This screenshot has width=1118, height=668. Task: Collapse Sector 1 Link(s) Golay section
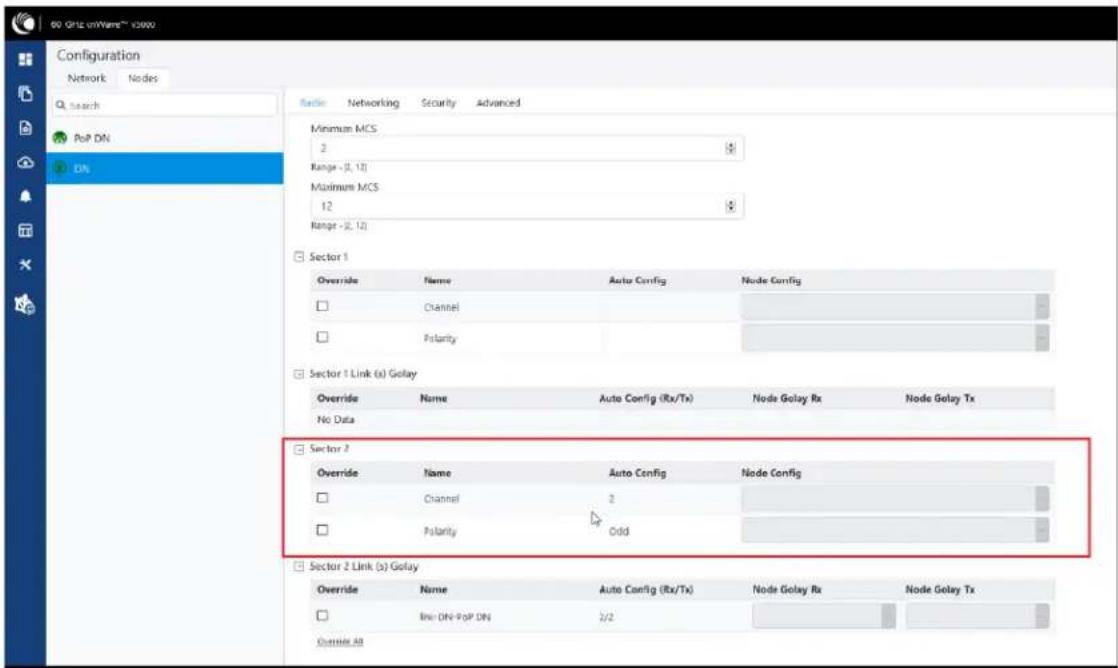(x=299, y=374)
